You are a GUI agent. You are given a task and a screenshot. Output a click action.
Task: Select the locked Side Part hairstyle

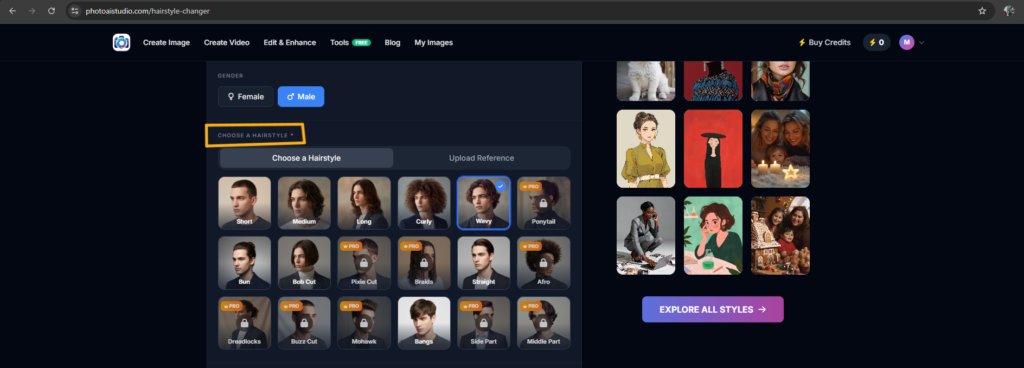tap(483, 323)
